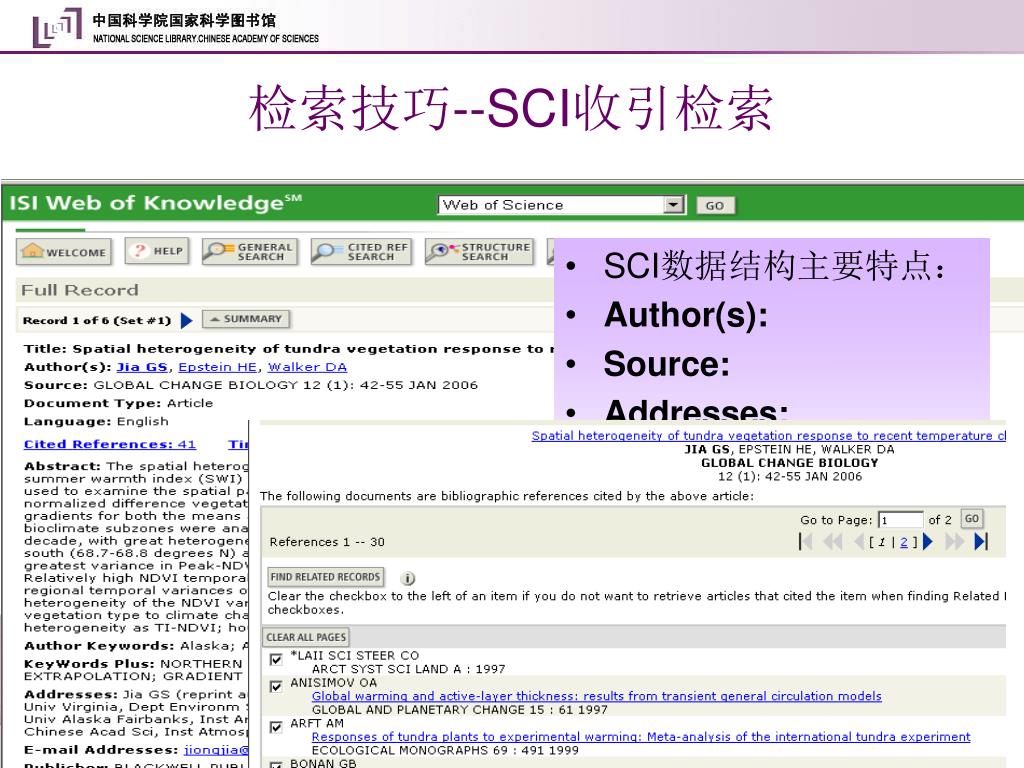
Task: Uncheck the ANISIMOV OA reference checkbox
Action: 276,686
